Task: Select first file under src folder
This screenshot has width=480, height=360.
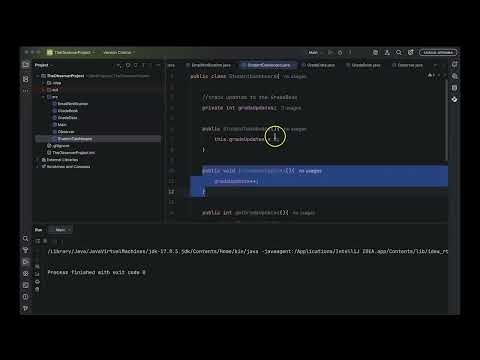Action: coord(70,104)
